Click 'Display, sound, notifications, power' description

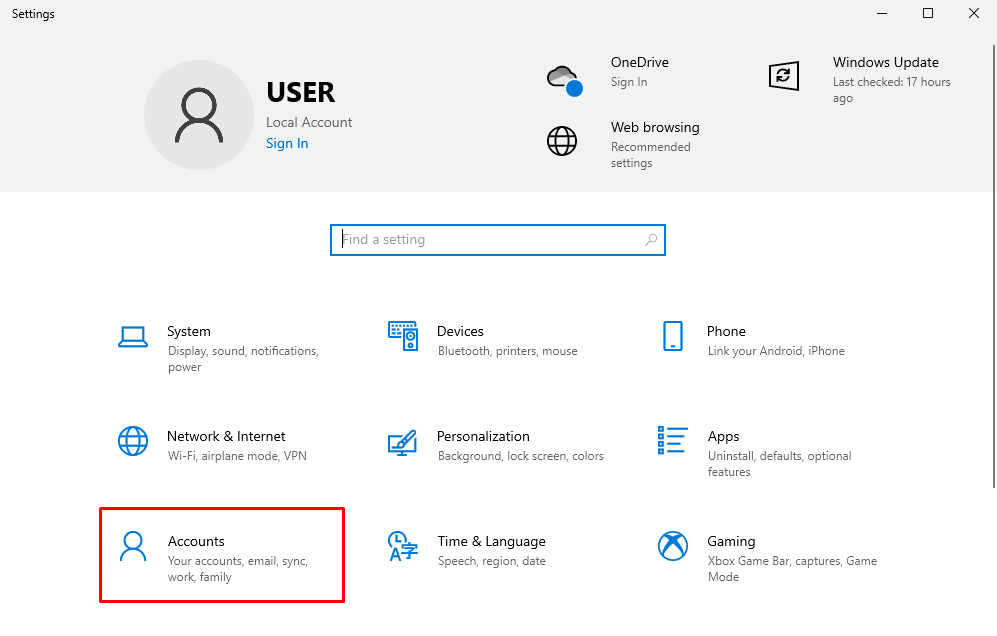tap(243, 359)
